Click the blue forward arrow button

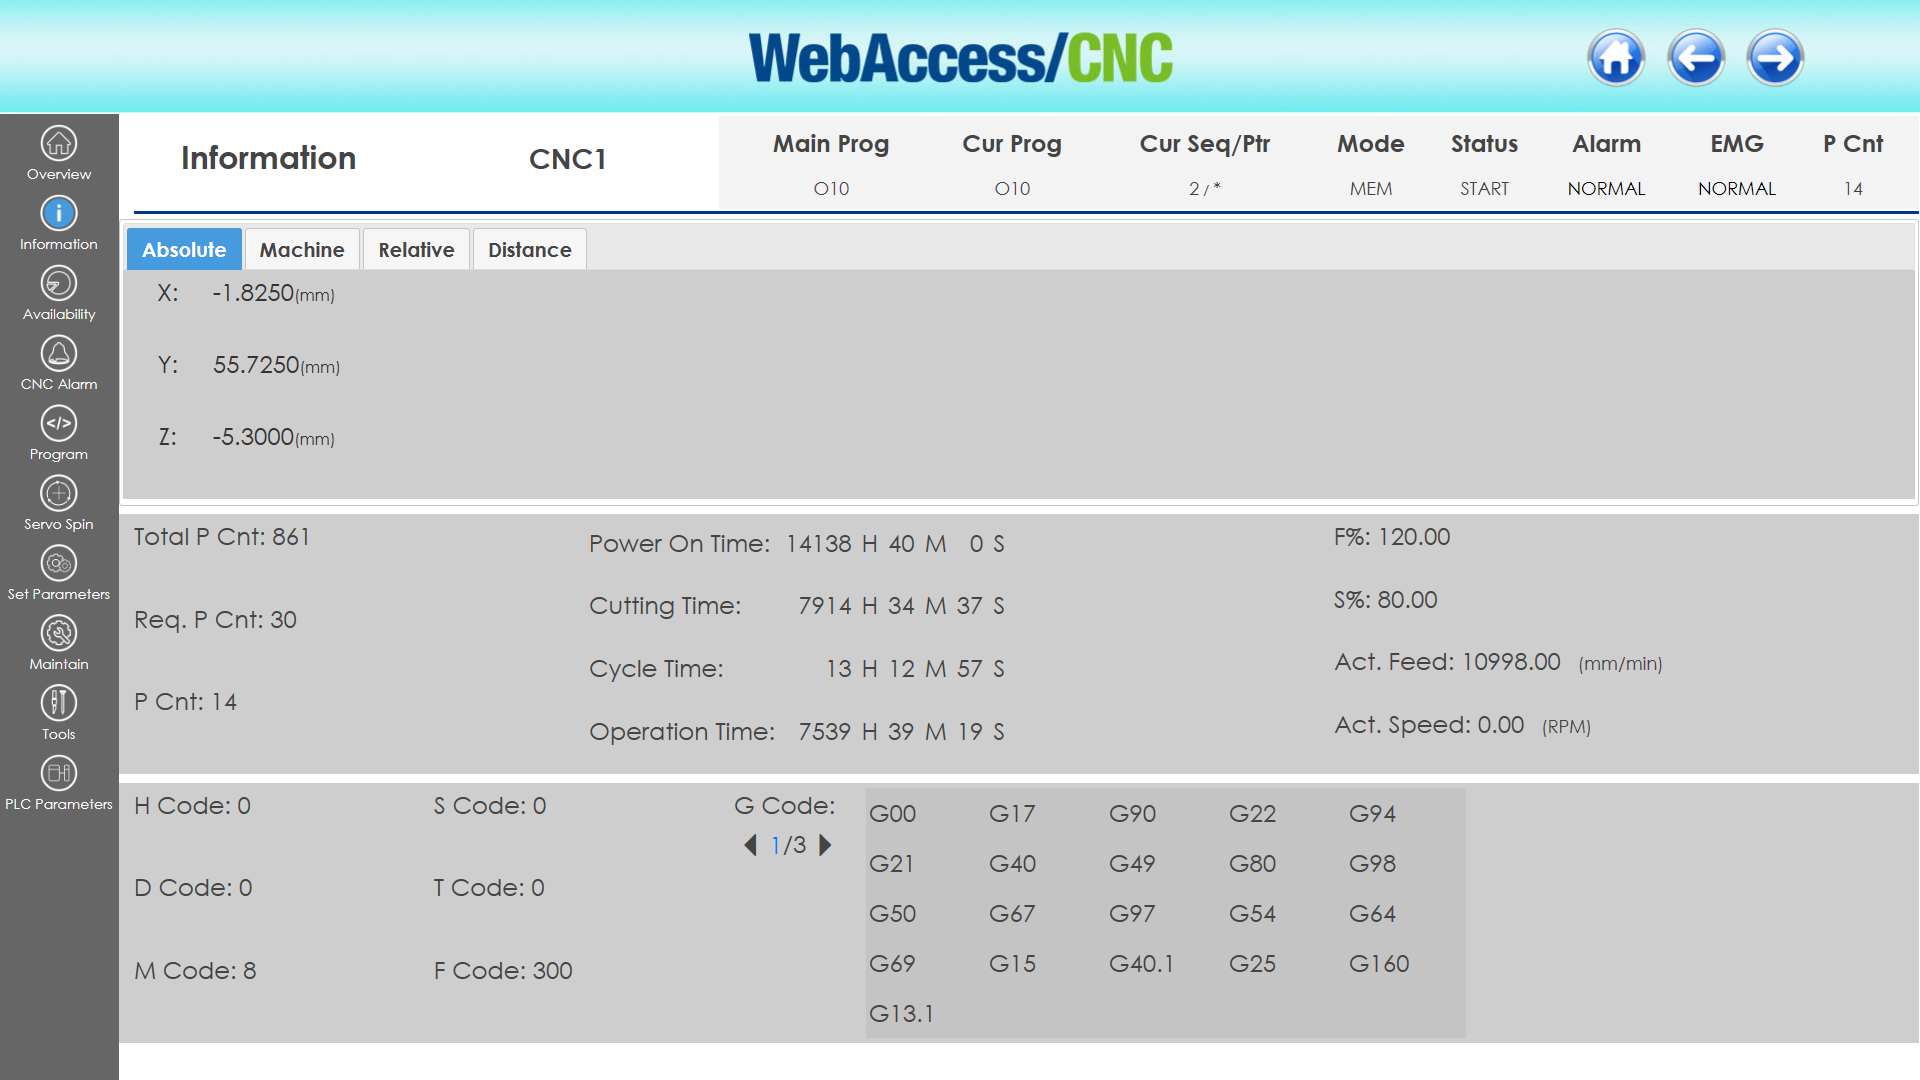coord(1775,58)
